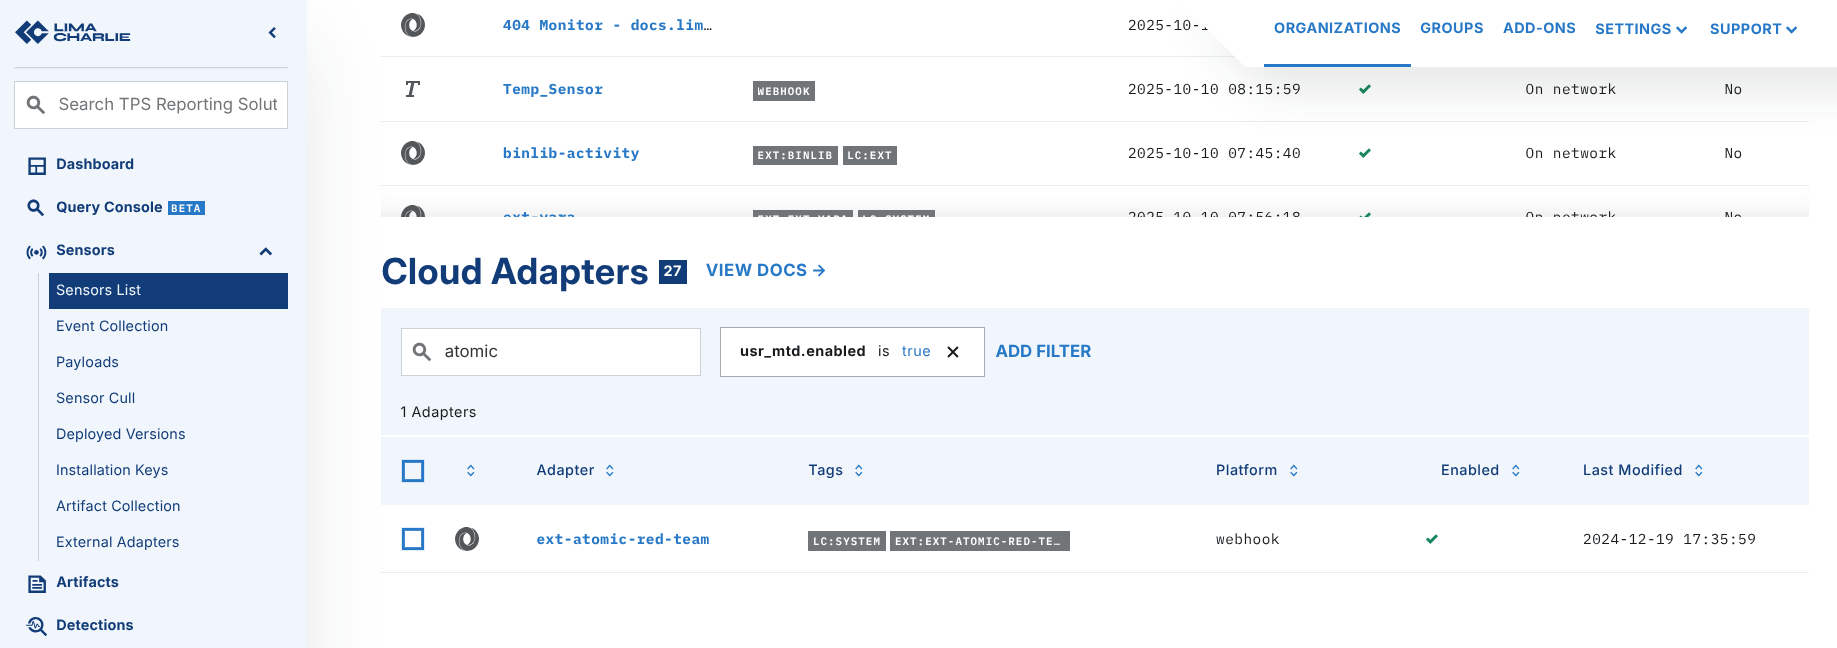
Task: Switch to the Groups tab
Action: (1451, 28)
